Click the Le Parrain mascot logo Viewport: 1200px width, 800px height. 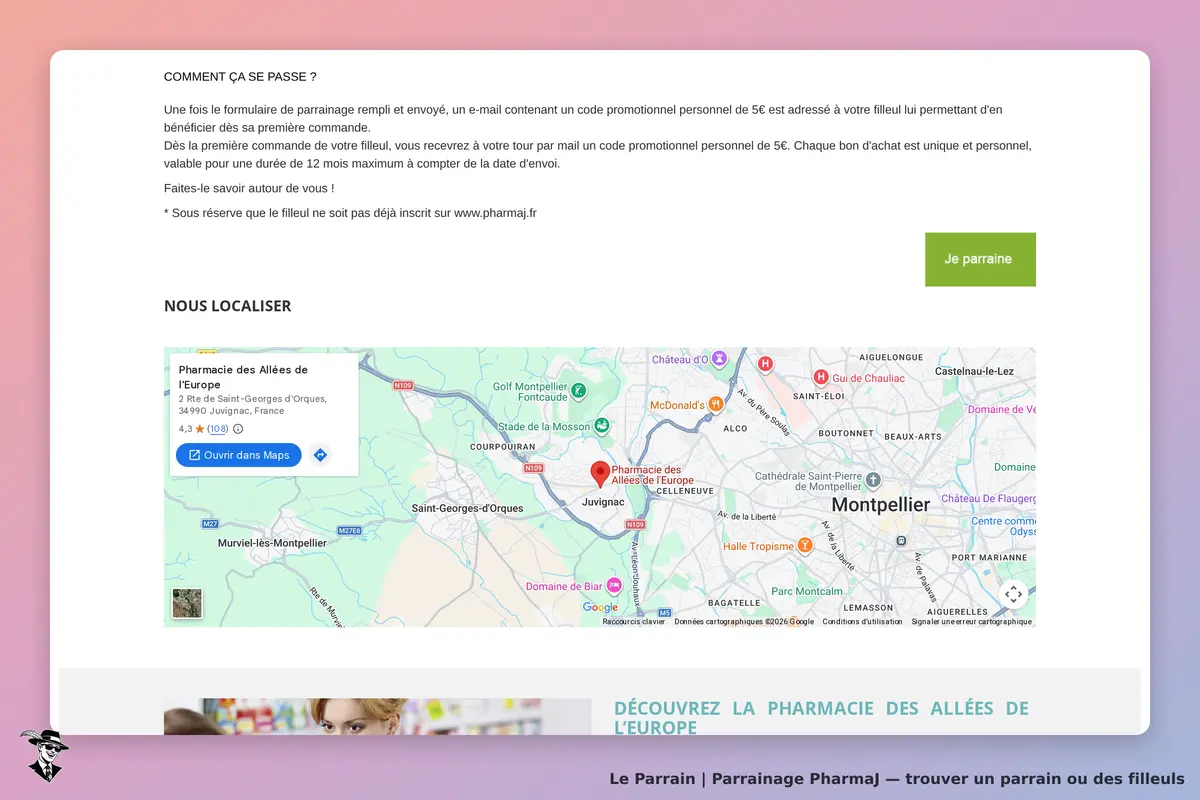coord(44,755)
